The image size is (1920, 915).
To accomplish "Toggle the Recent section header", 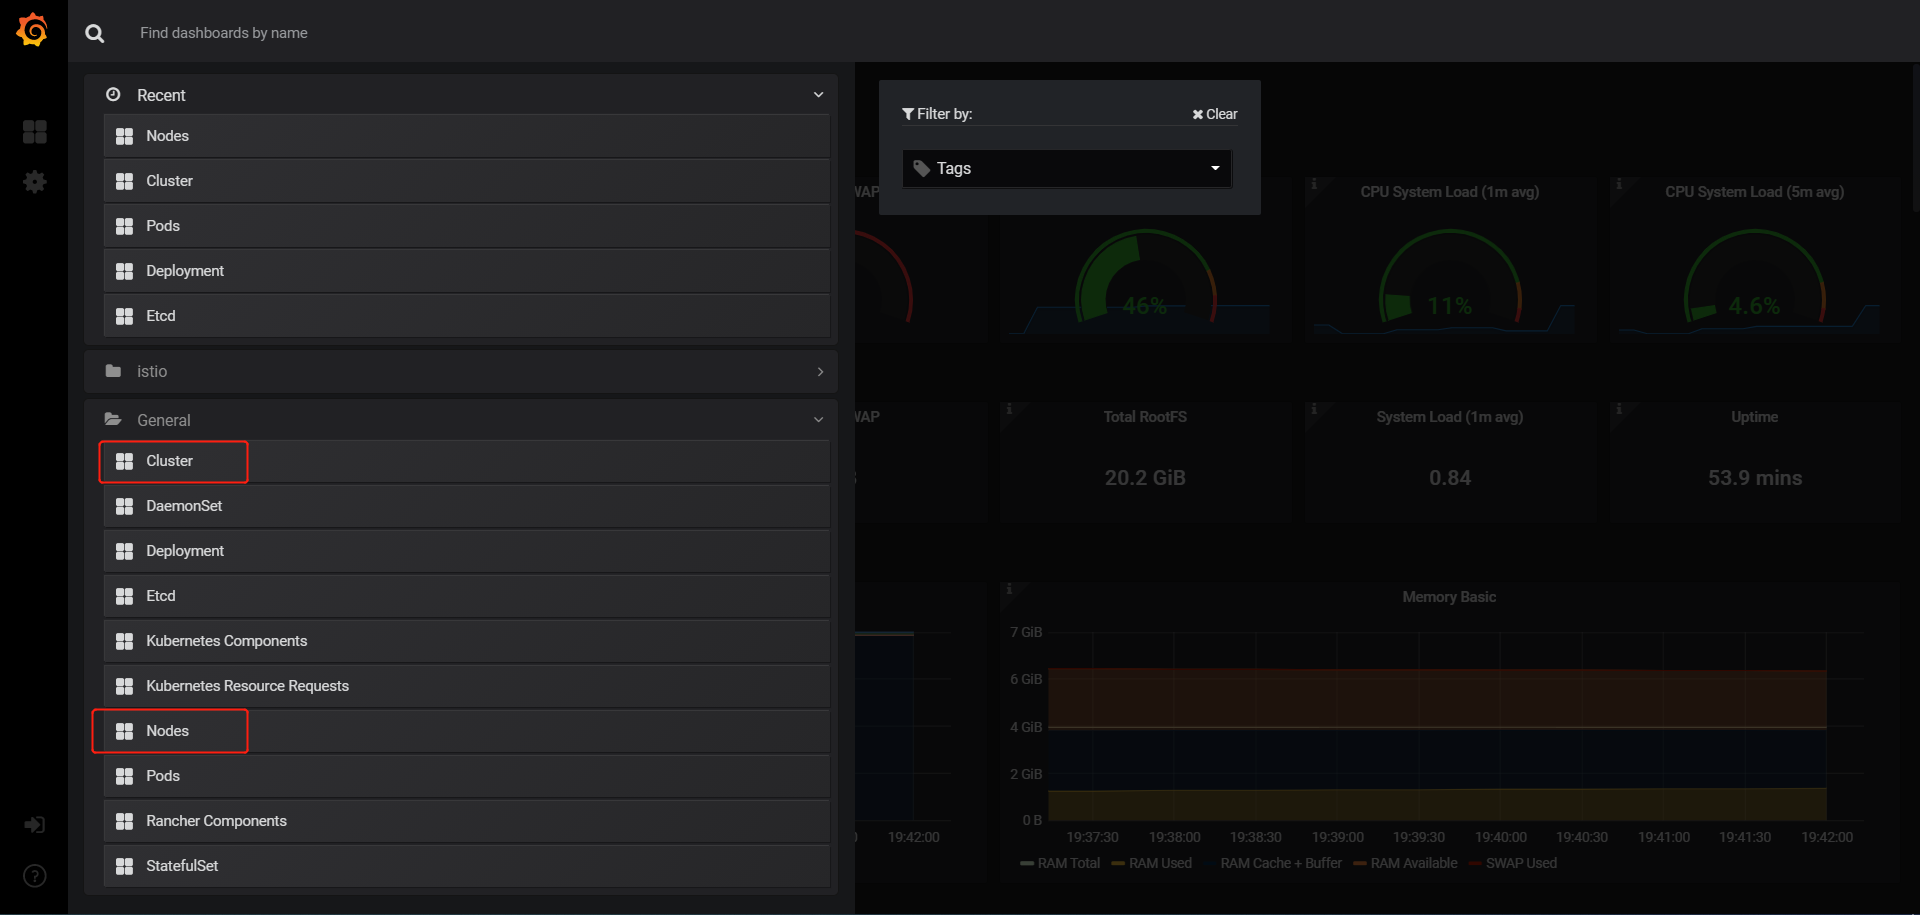I will pos(461,95).
